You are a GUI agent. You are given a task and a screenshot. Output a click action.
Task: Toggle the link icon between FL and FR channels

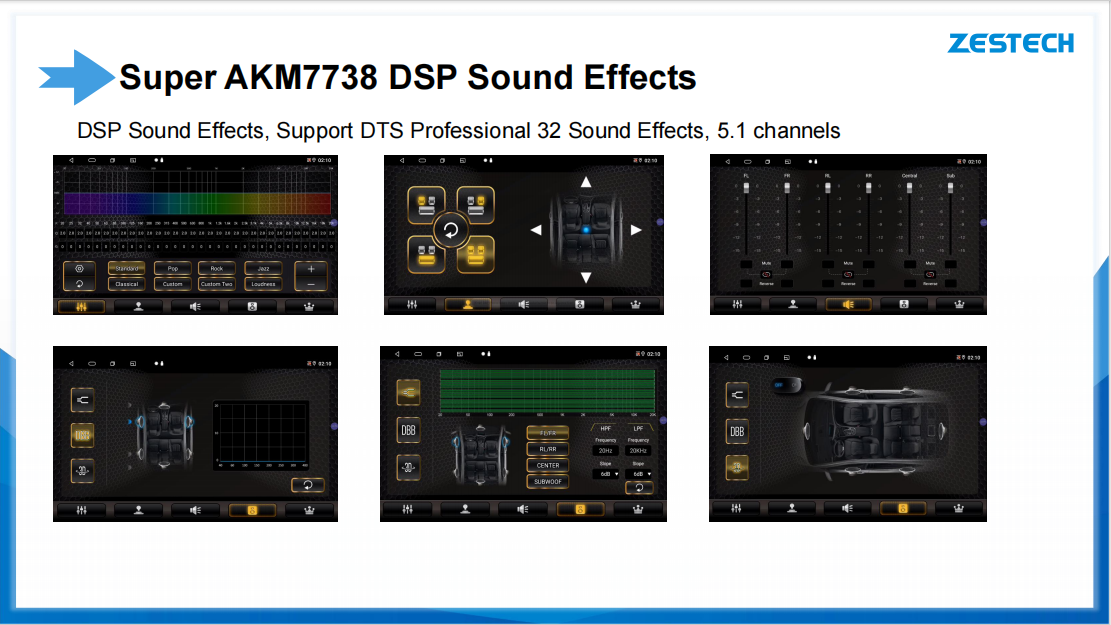coord(767,273)
